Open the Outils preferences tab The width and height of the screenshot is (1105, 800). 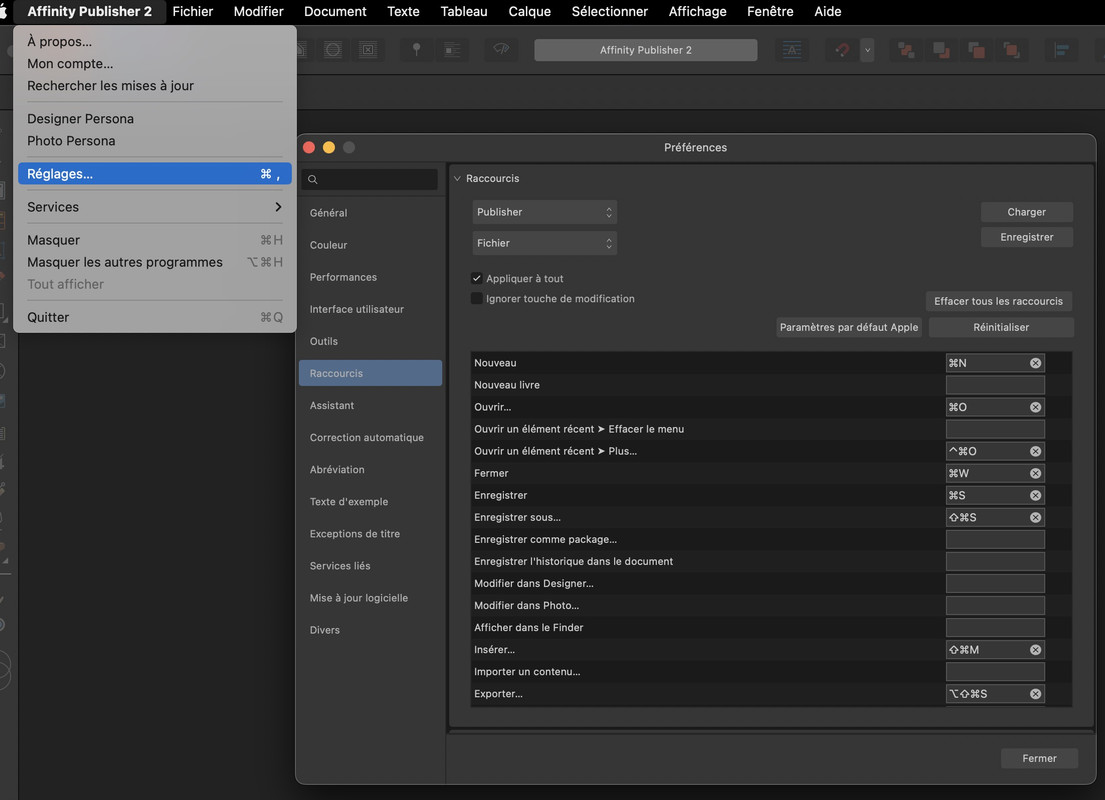click(x=370, y=341)
